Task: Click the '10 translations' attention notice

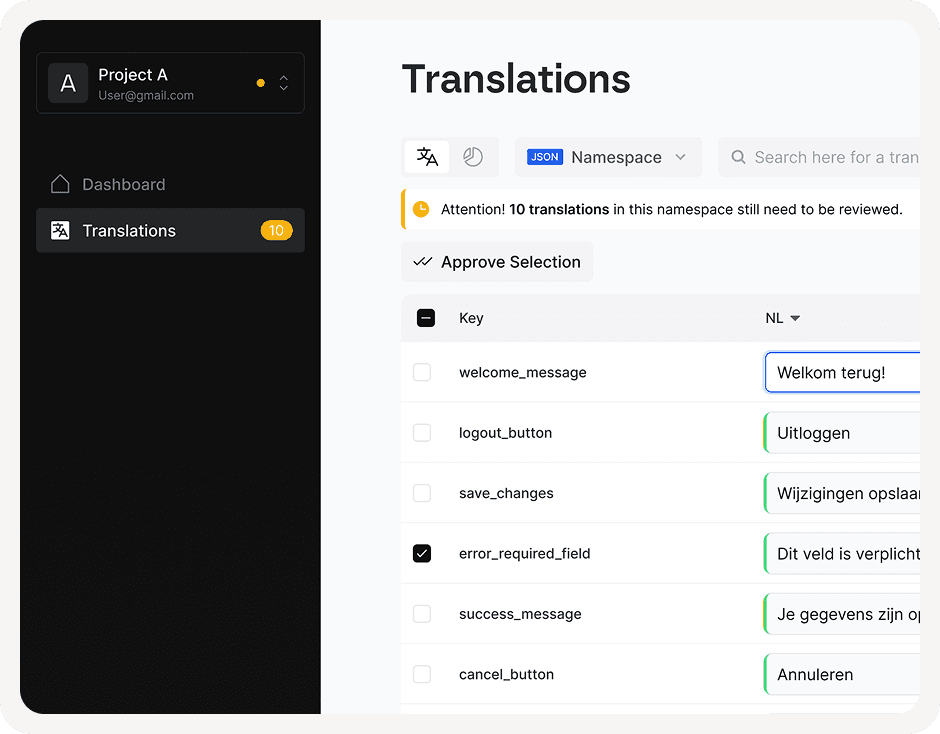Action: point(661,209)
